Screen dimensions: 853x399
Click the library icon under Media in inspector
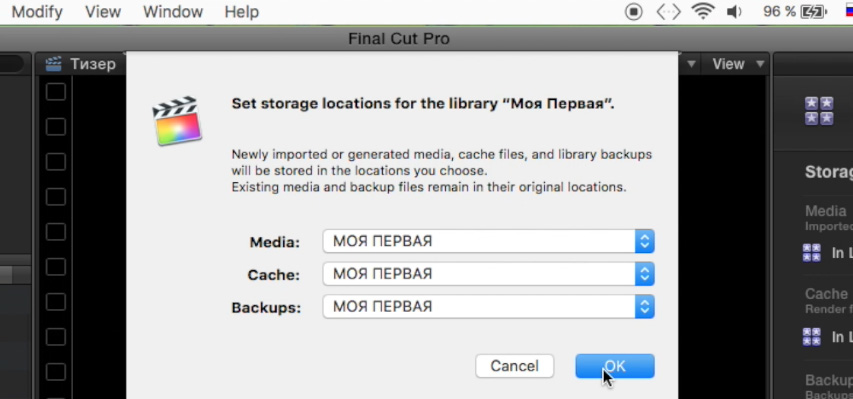click(x=812, y=253)
